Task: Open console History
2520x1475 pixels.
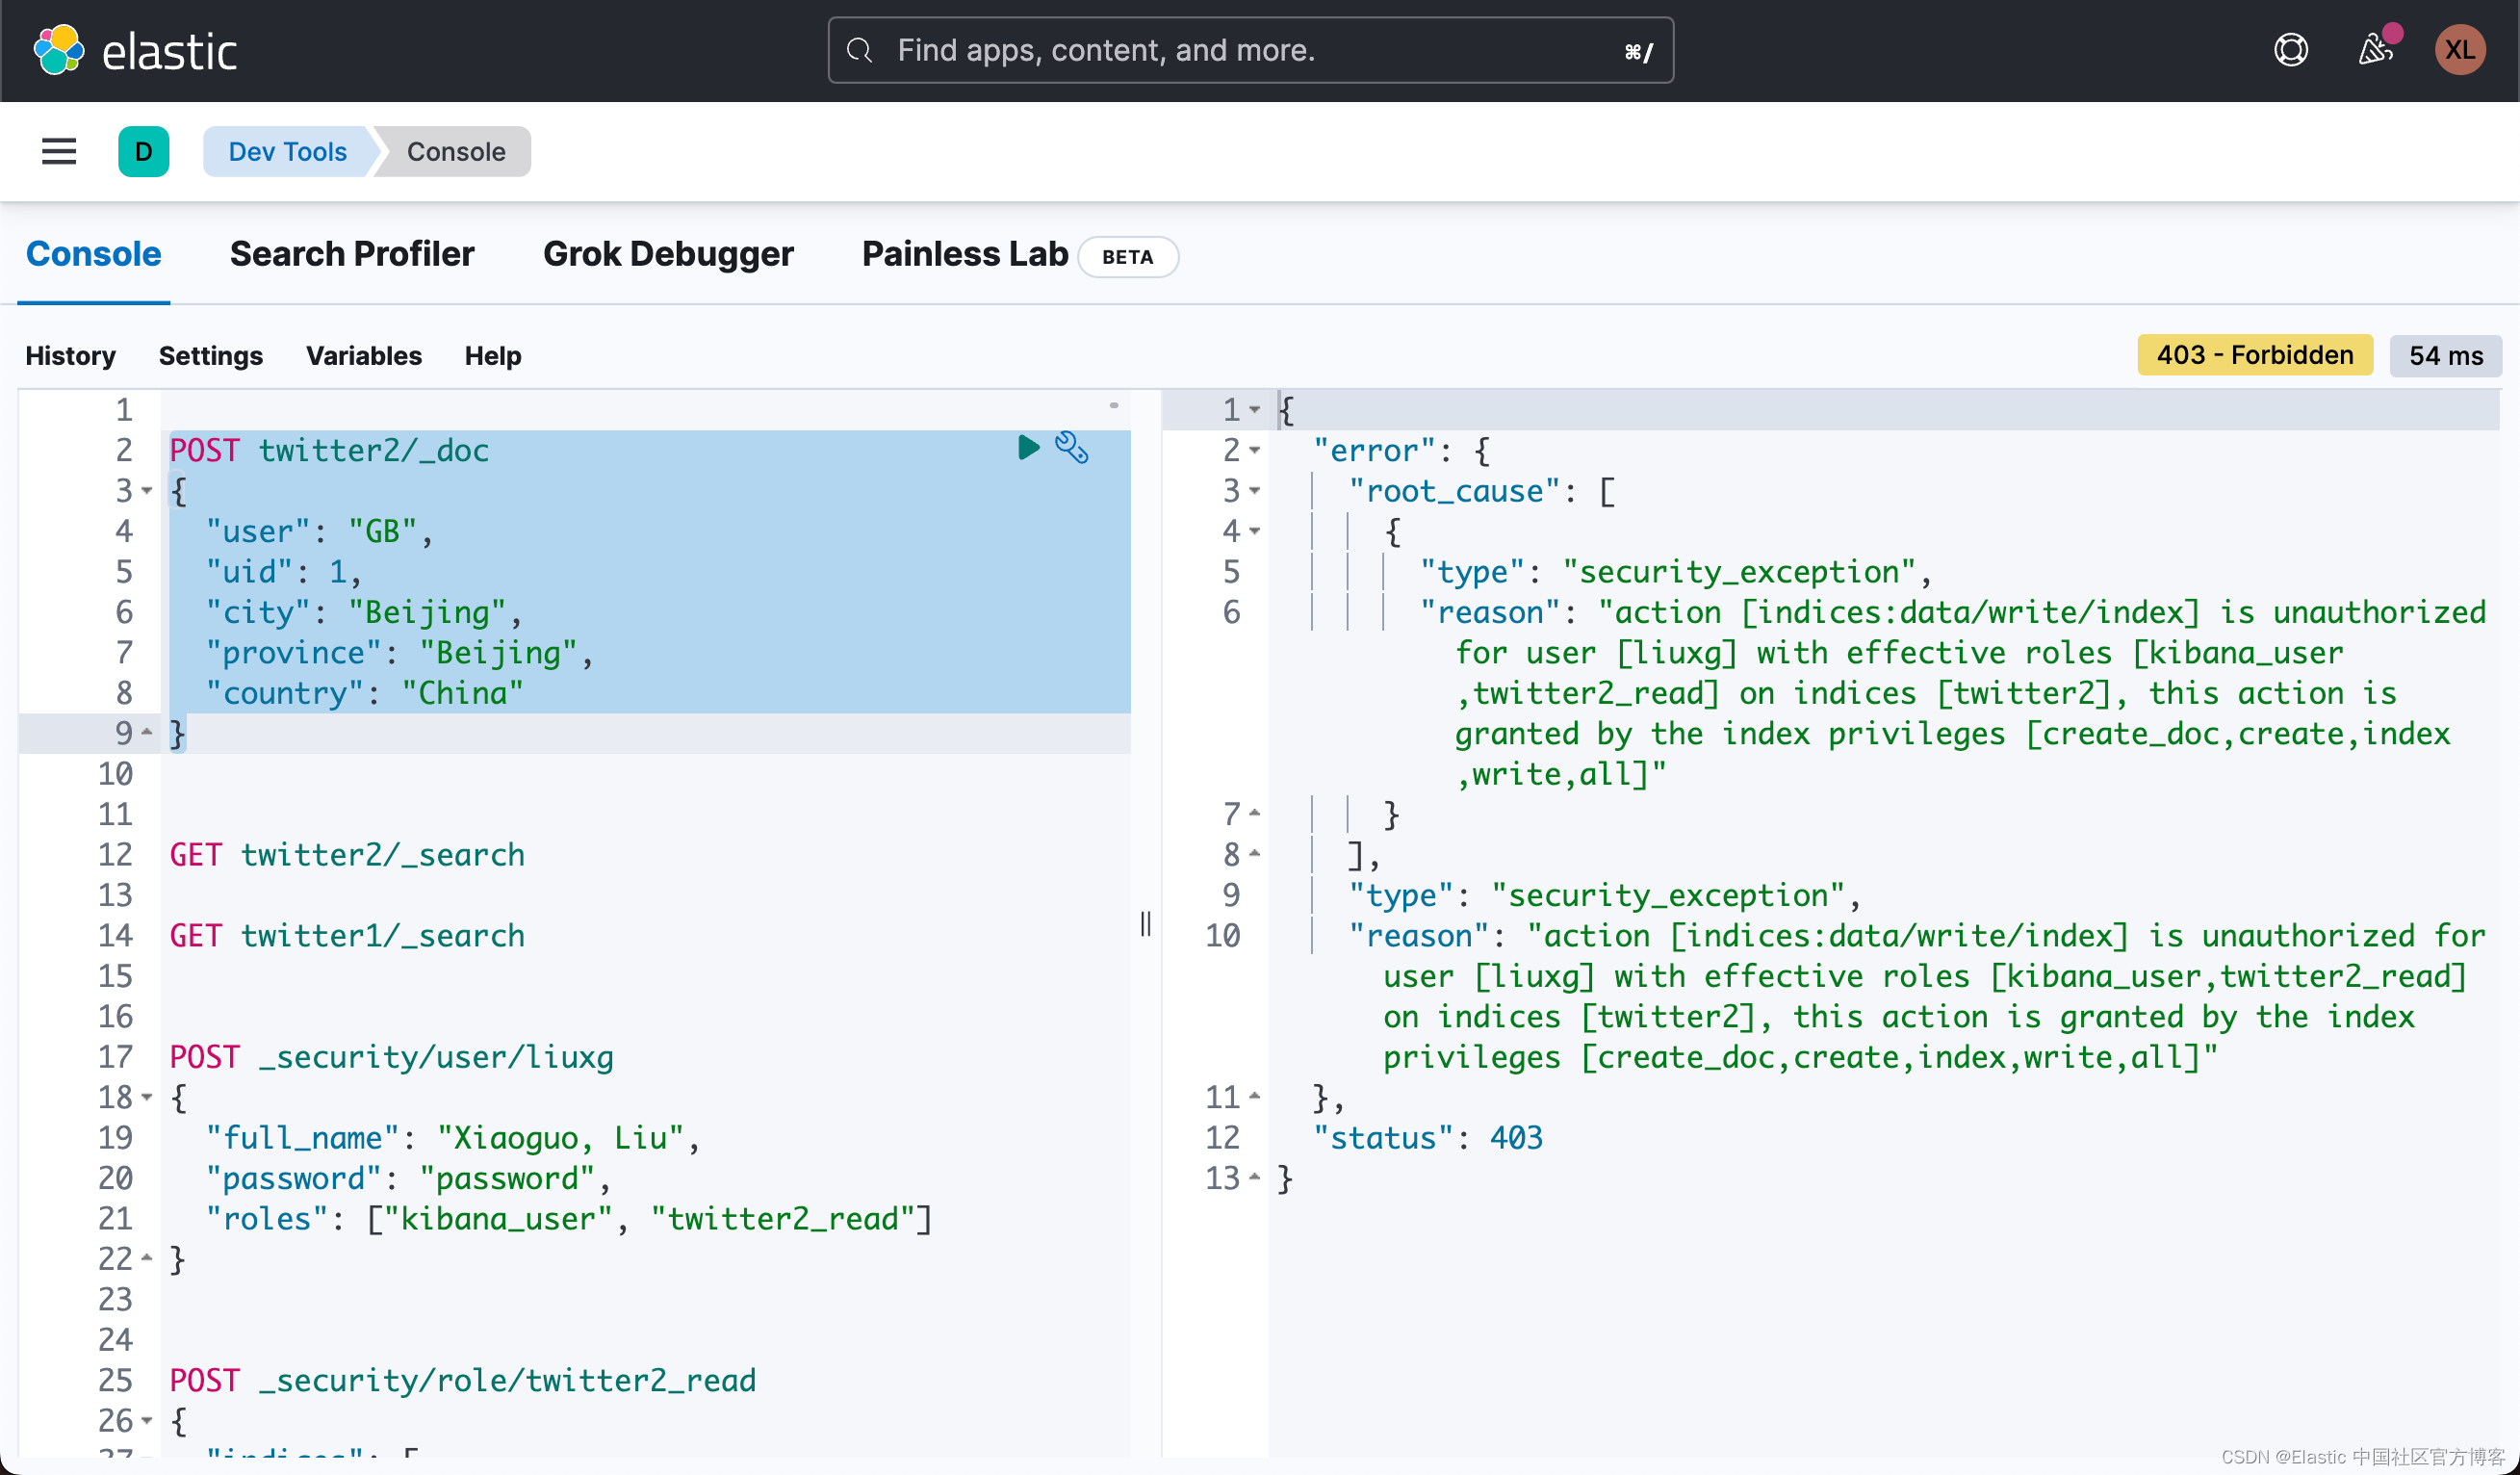Action: coord(70,356)
